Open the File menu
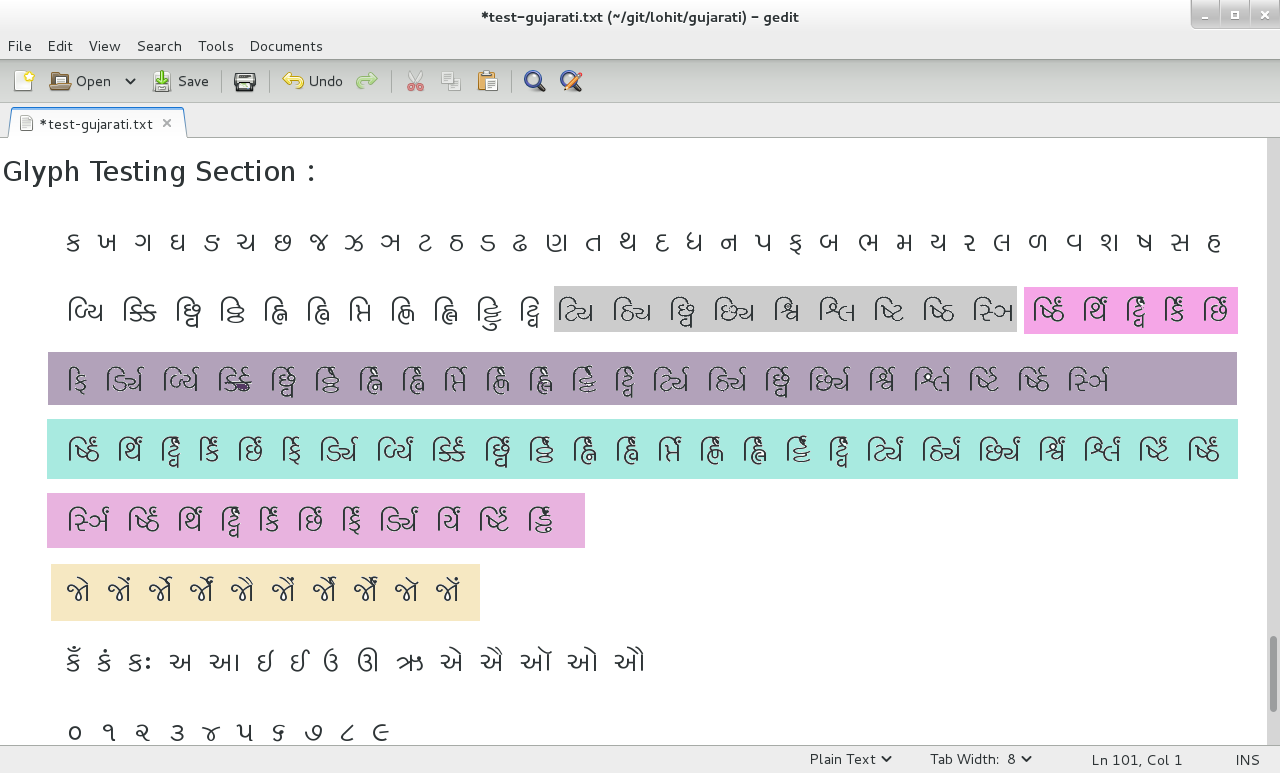Screen dimensions: 1280x773 pos(20,46)
